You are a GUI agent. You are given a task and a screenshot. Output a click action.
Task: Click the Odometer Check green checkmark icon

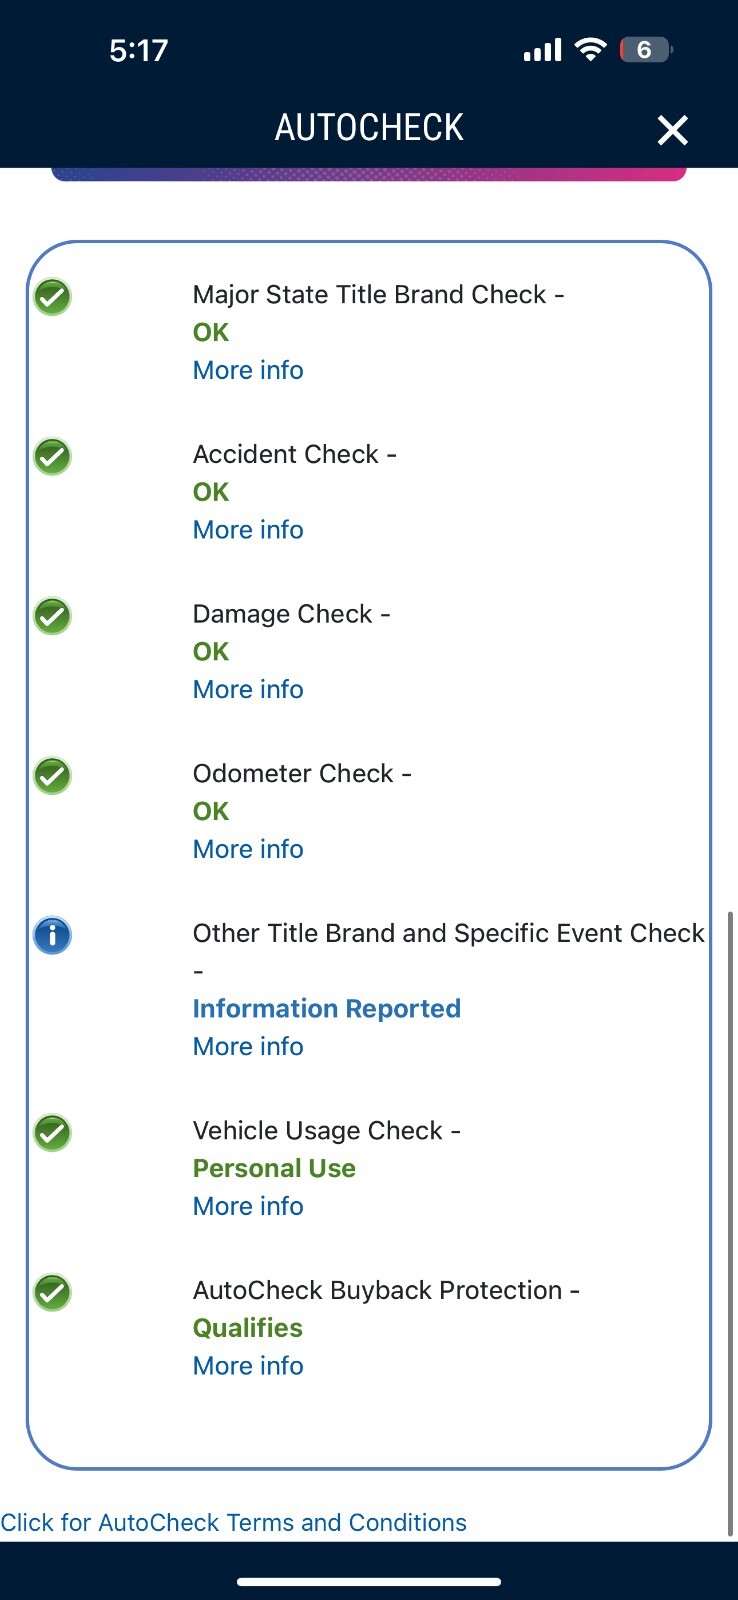pyautogui.click(x=52, y=776)
